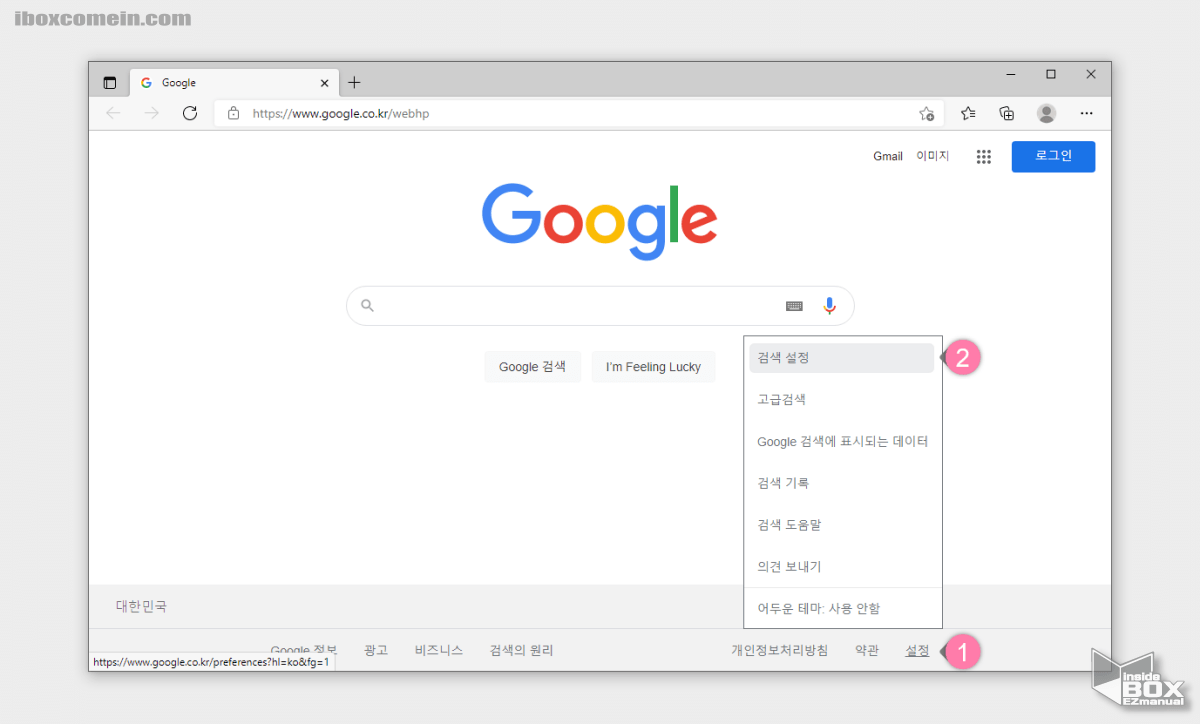Screen dimensions: 1200x724
Task: Choose 검색 설정 from the menu
Action: [x=841, y=358]
